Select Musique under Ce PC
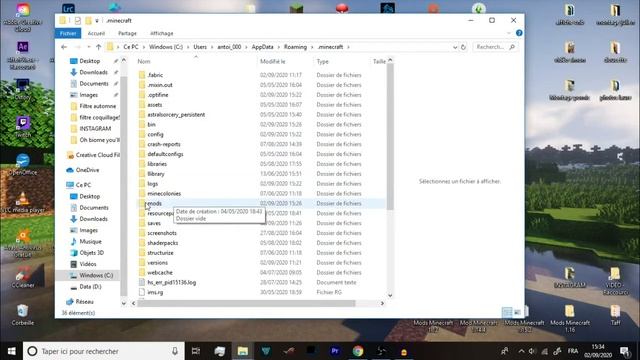Image resolution: width=640 pixels, height=360 pixels. click(x=90, y=242)
